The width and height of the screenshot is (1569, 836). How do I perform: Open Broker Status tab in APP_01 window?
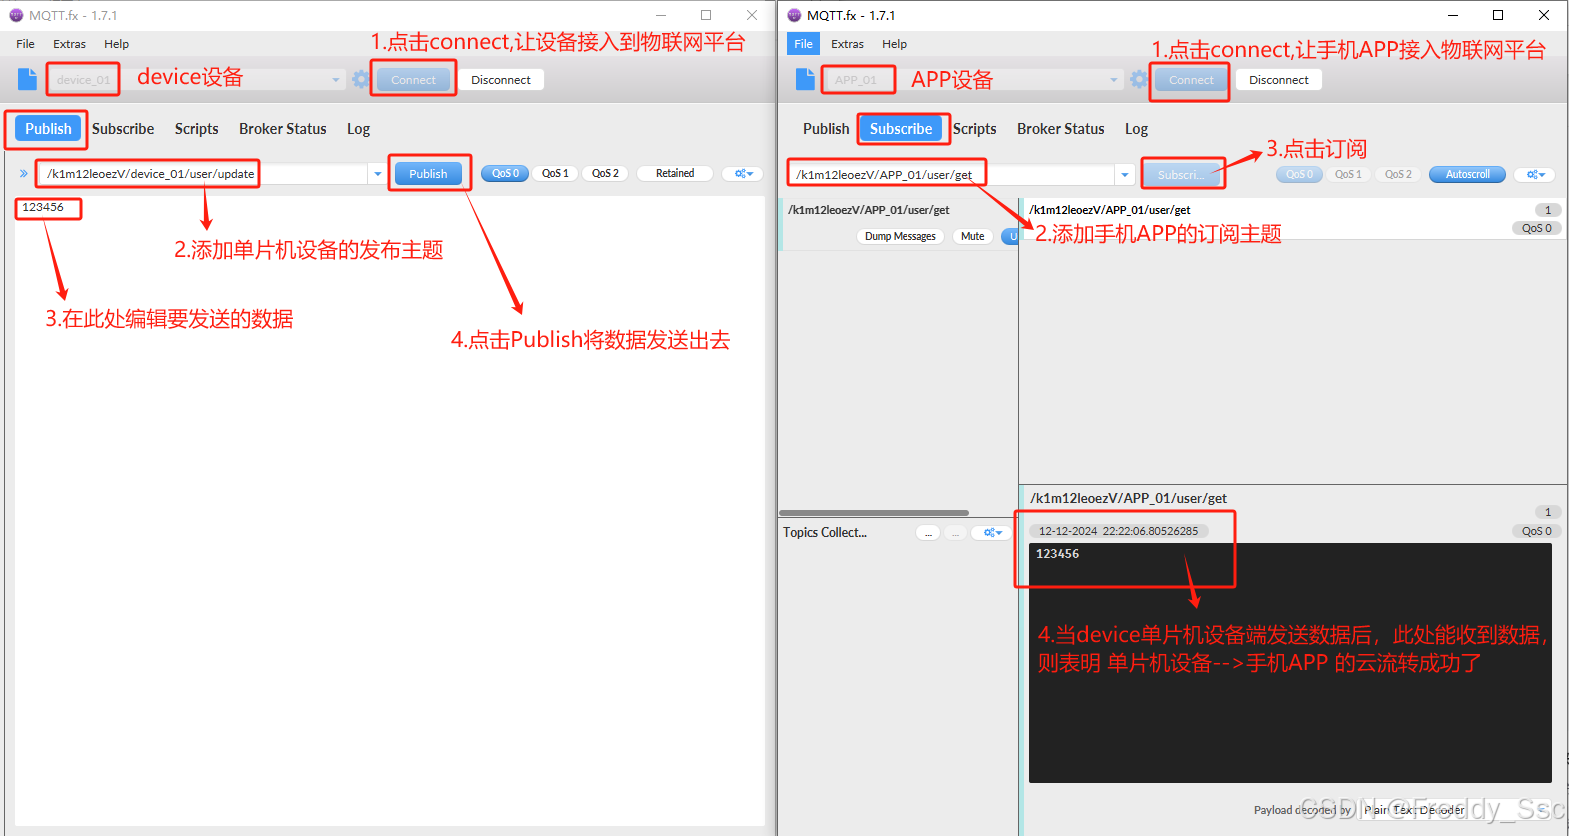point(1061,129)
